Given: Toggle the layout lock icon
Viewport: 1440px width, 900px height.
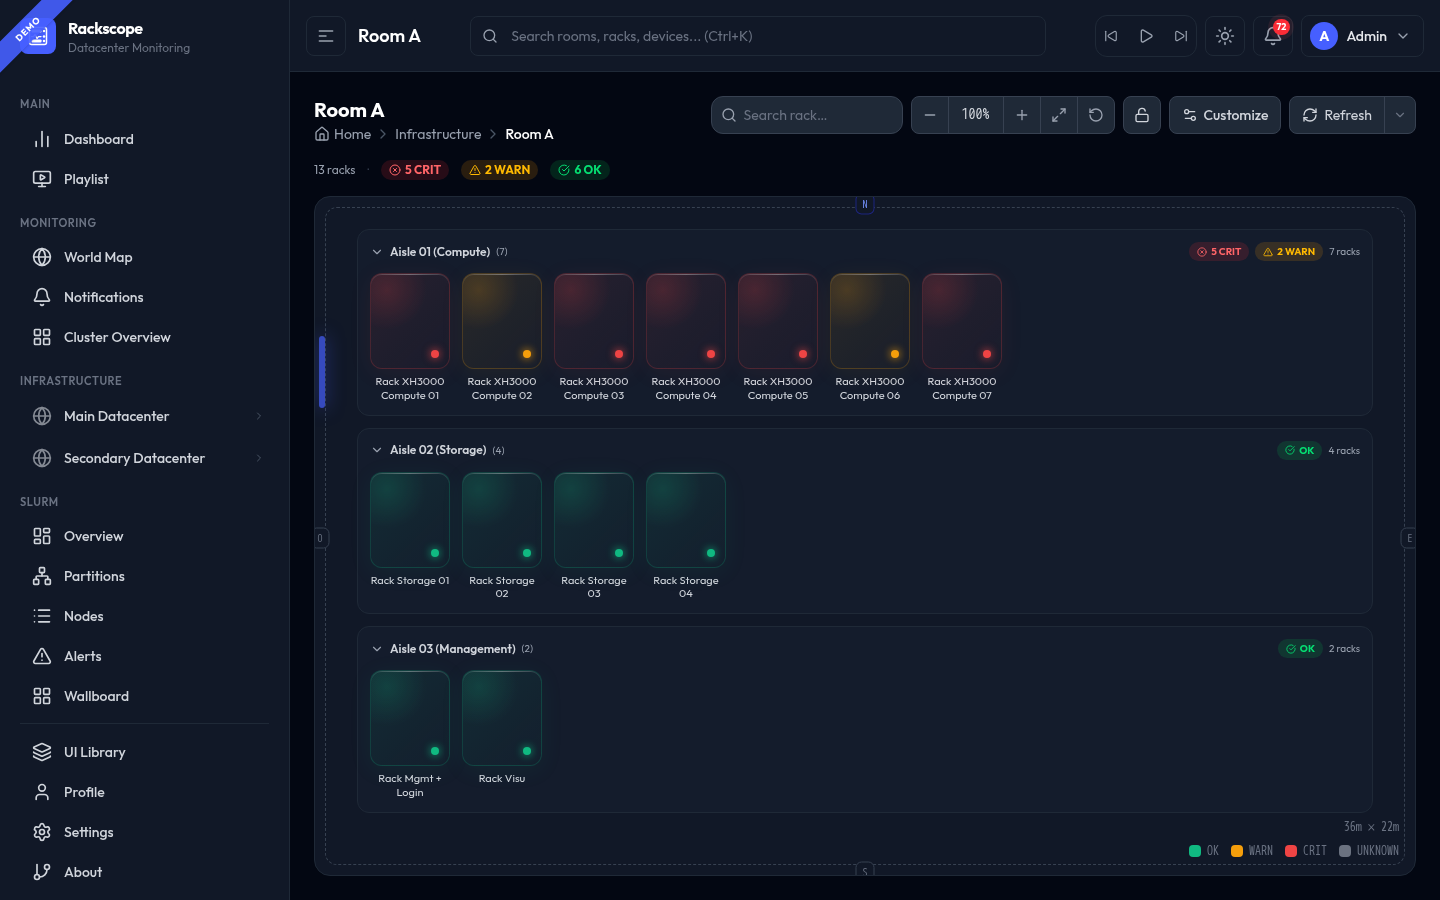Looking at the screenshot, I should point(1141,115).
